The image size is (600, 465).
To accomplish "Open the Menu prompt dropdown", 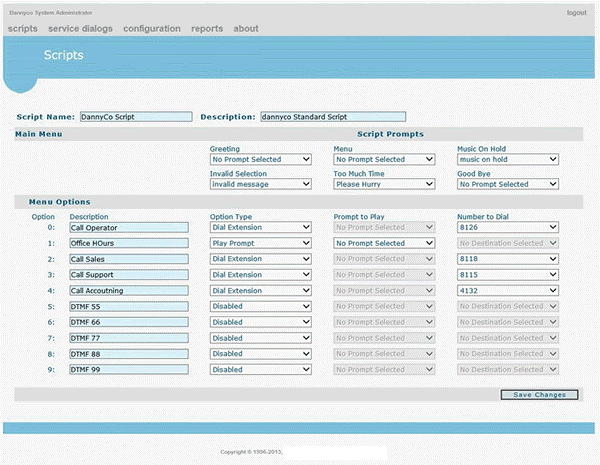I will pos(384,159).
